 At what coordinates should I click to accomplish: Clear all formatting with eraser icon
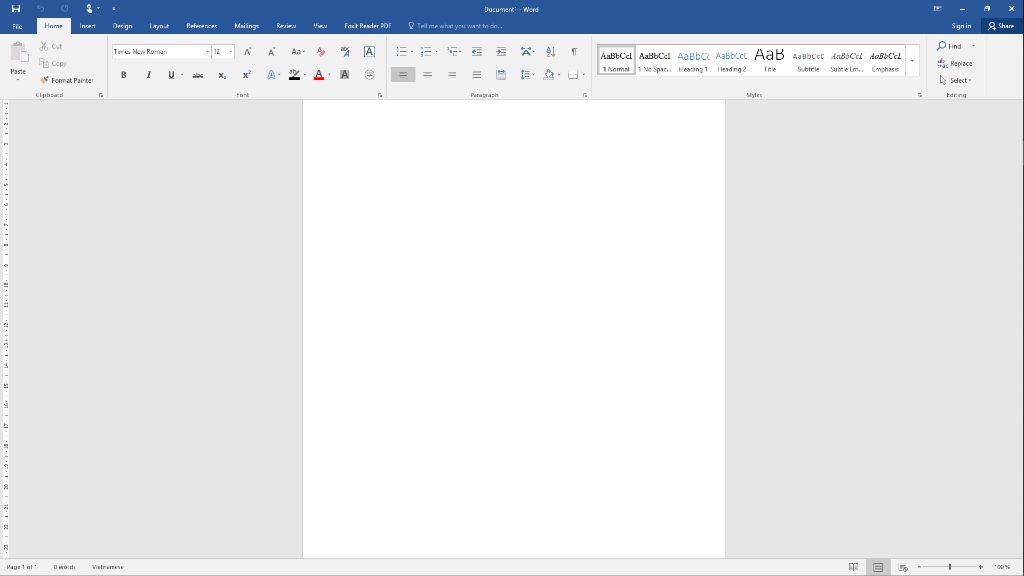click(x=321, y=52)
